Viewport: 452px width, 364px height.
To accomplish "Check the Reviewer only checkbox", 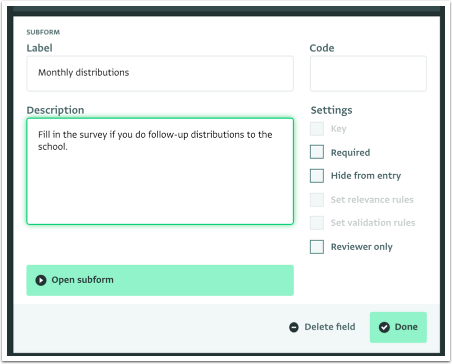I will [x=317, y=247].
